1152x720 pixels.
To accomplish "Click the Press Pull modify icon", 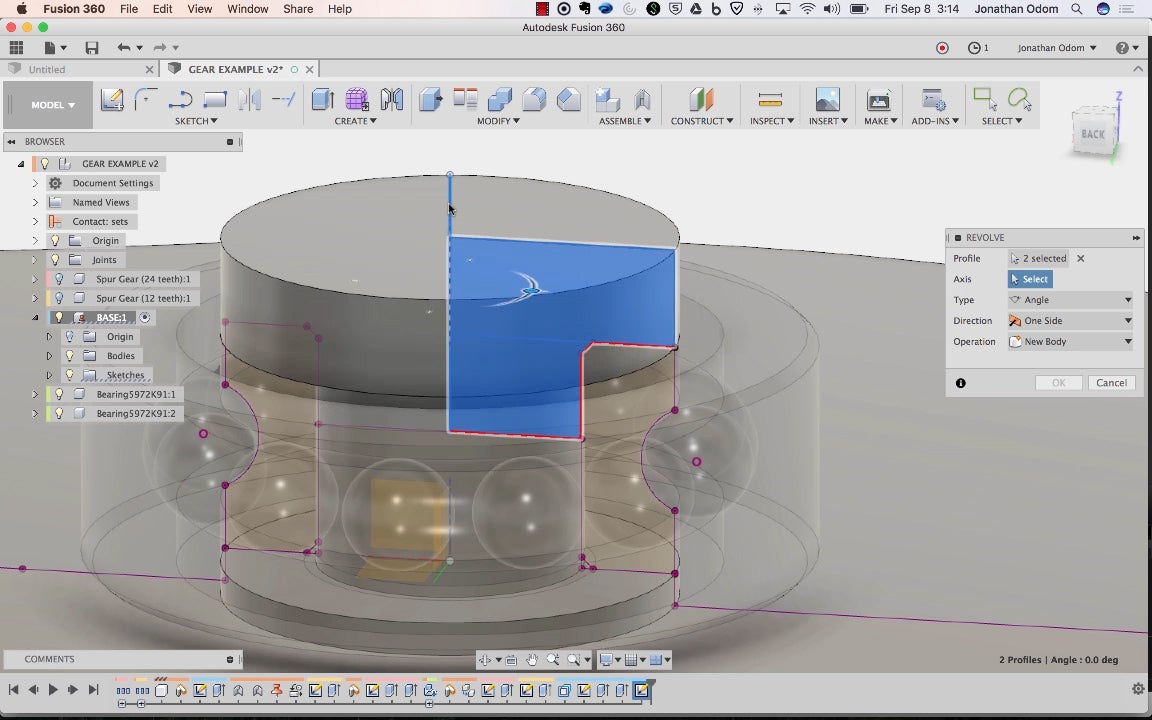I will tap(430, 99).
